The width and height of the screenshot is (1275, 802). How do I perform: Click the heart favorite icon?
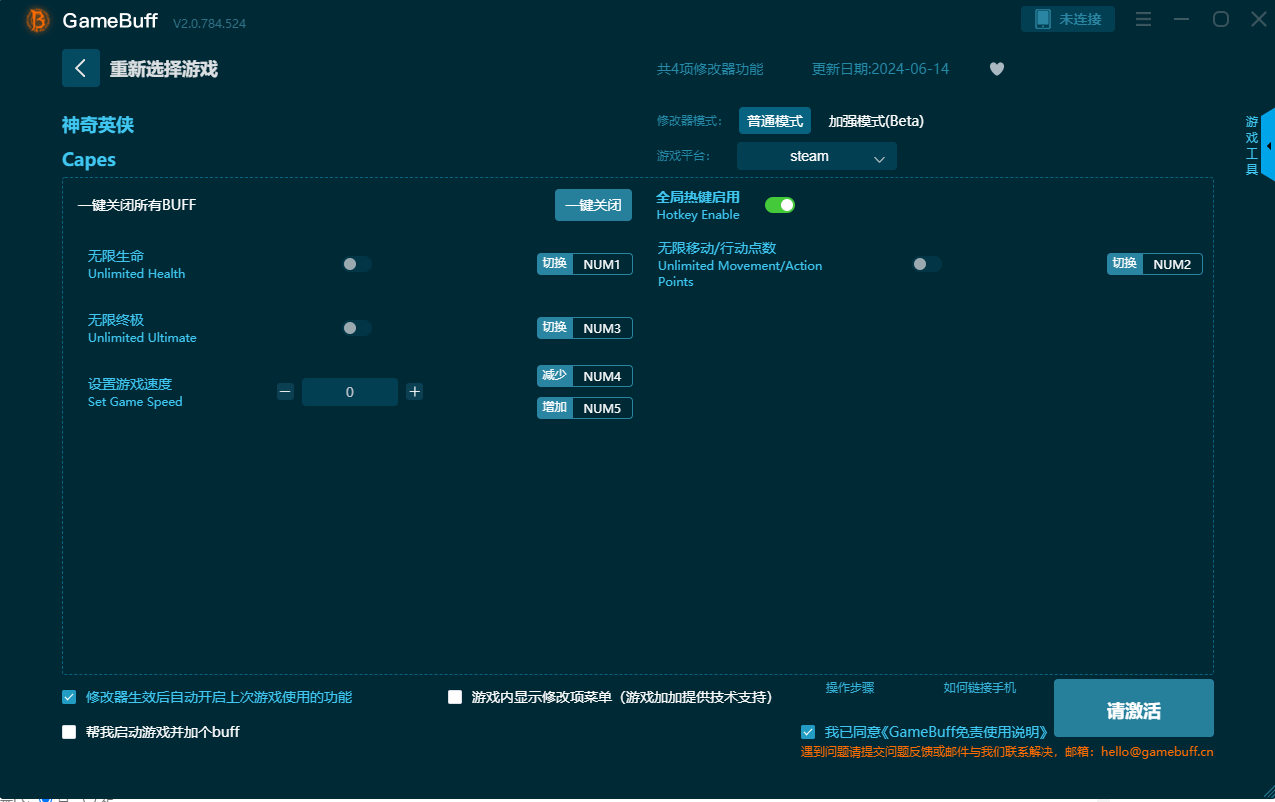tap(996, 69)
